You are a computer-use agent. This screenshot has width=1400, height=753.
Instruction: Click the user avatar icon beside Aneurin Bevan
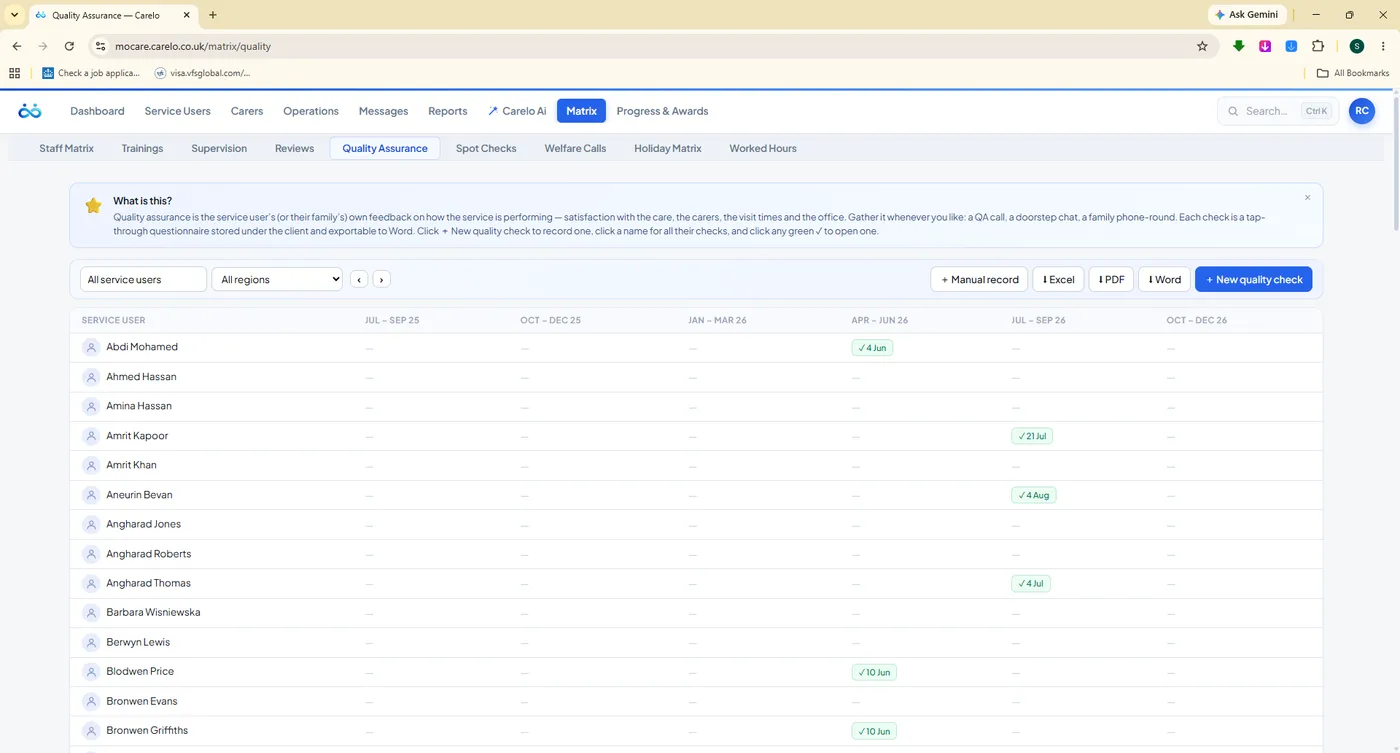coord(91,495)
